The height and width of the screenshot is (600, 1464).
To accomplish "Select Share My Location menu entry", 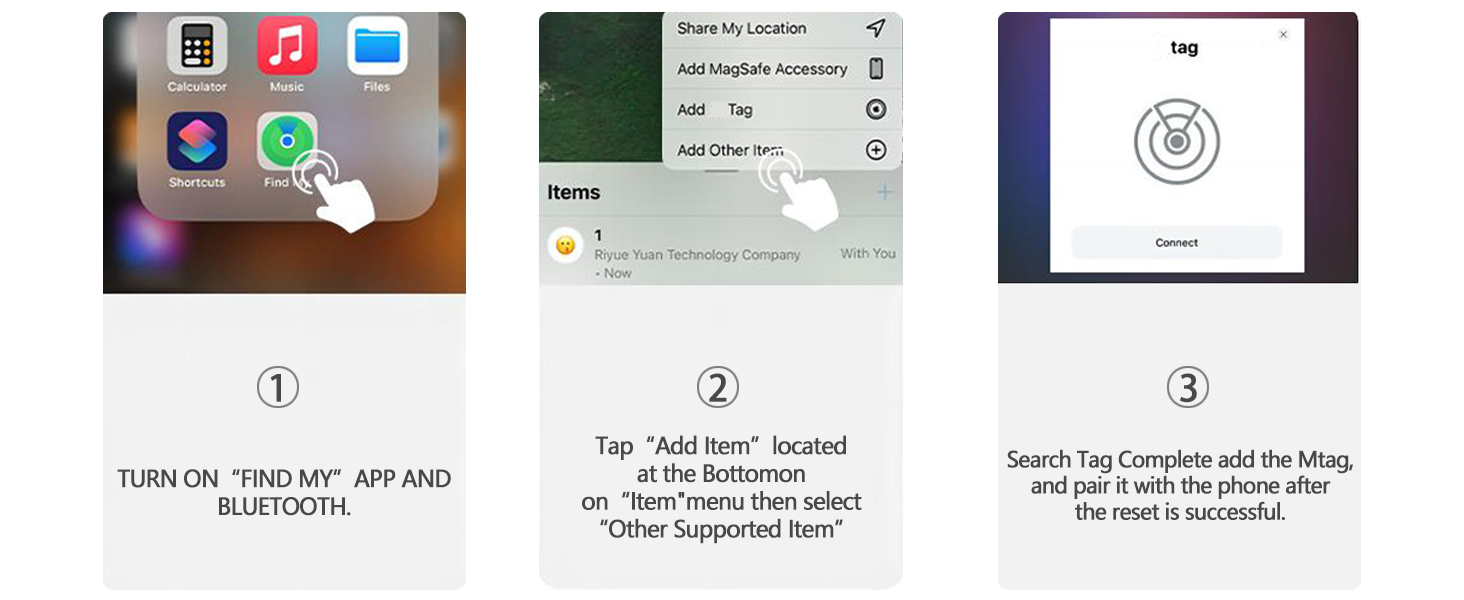I will (x=742, y=28).
